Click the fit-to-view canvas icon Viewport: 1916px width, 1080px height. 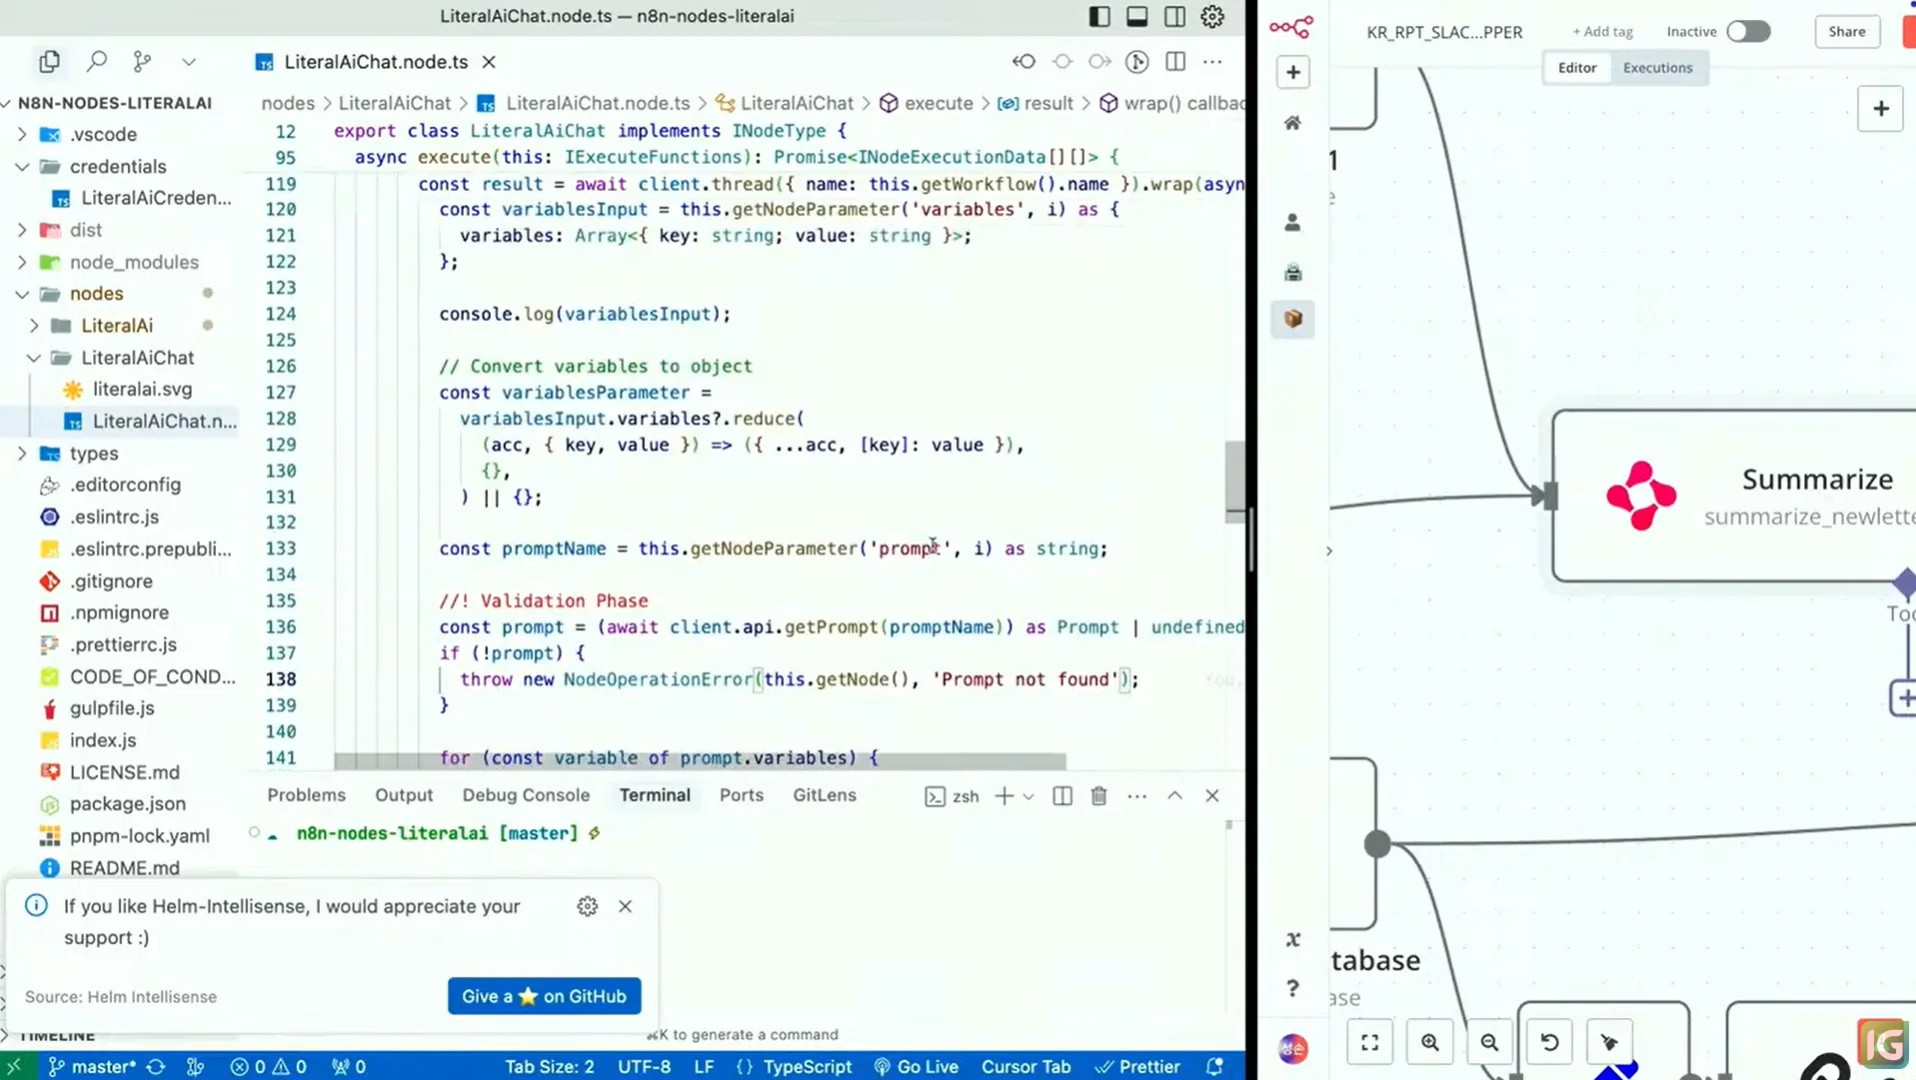(x=1370, y=1042)
